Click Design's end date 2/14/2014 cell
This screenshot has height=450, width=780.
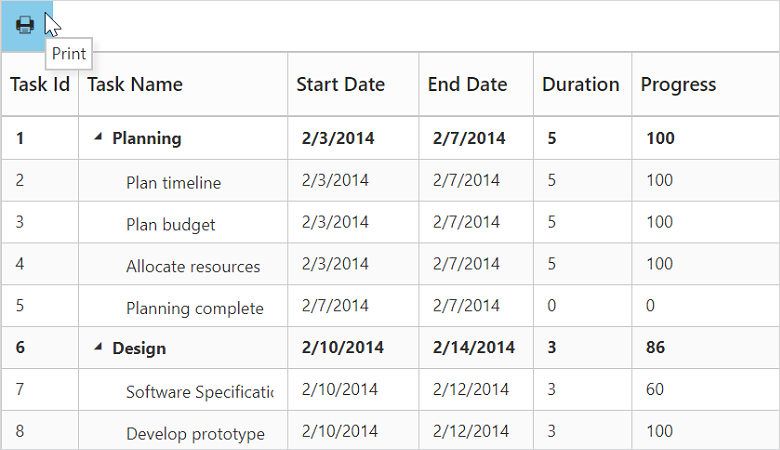click(474, 348)
